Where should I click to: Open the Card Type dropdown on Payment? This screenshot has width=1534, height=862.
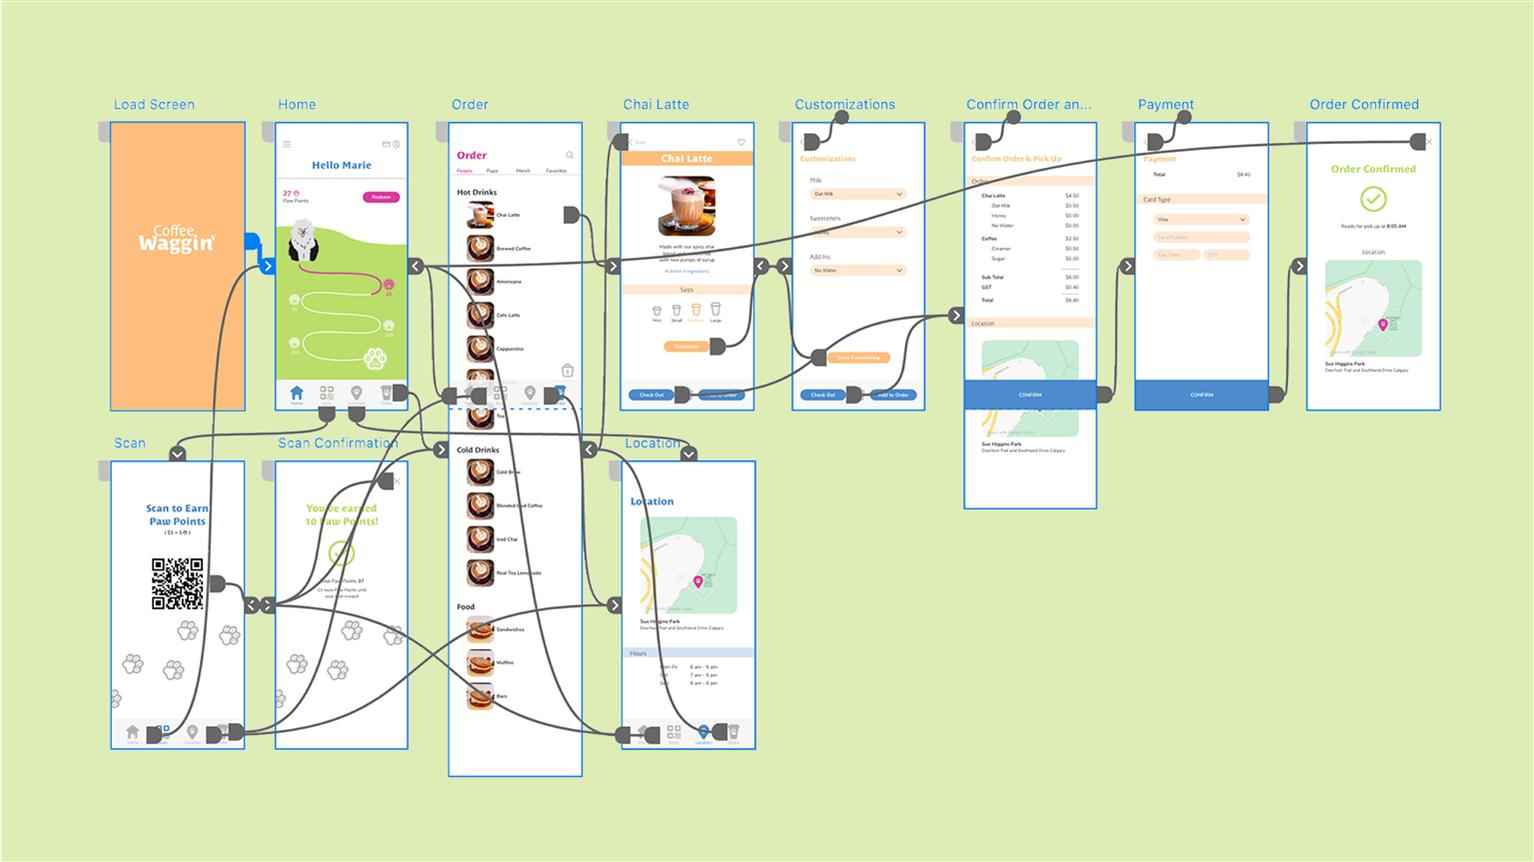pos(1201,219)
